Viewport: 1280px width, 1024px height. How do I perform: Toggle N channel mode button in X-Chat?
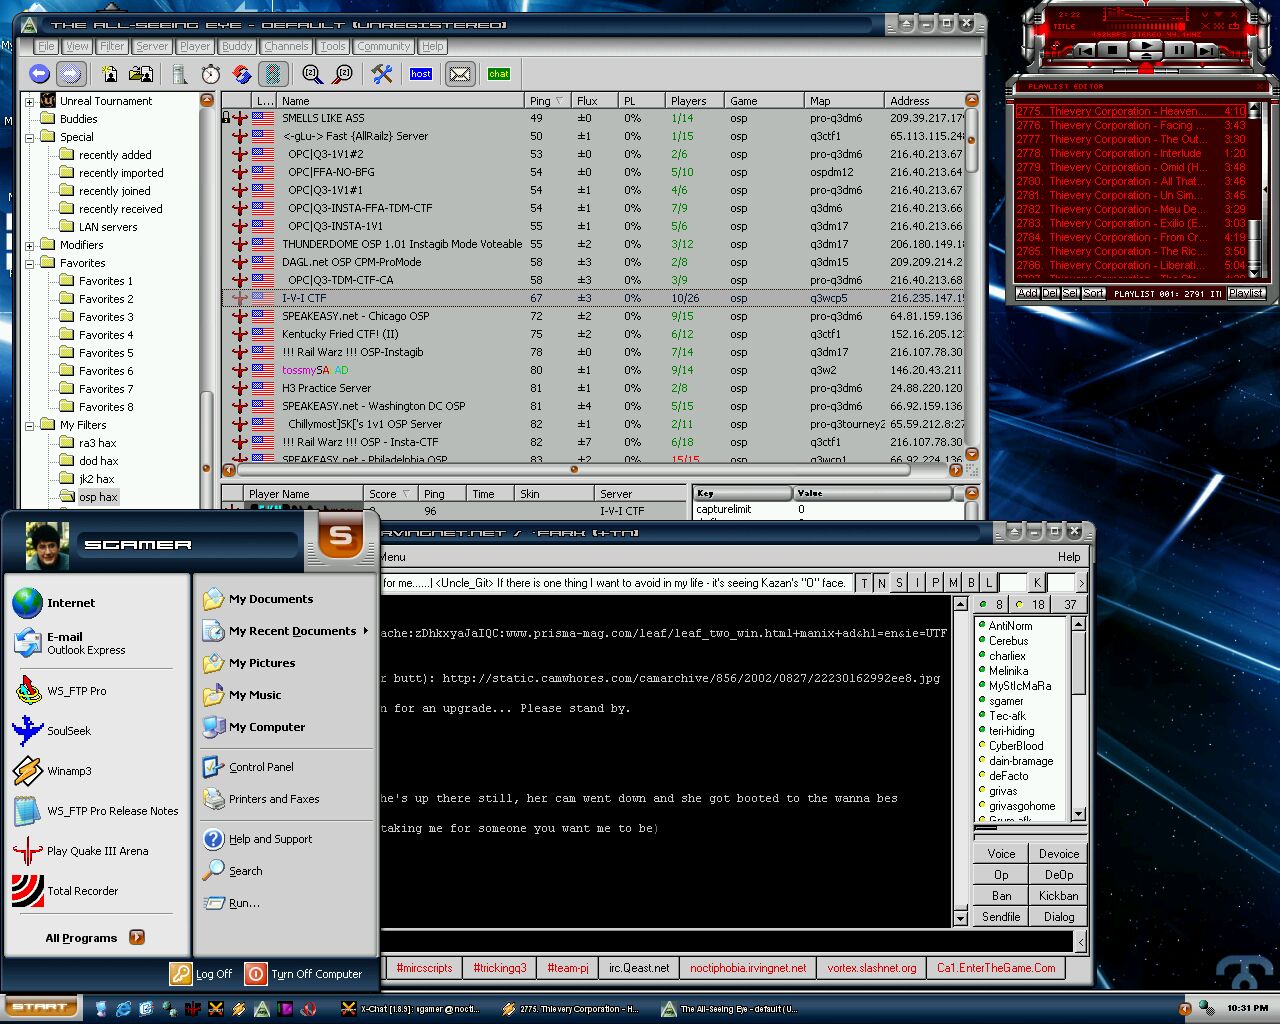[x=881, y=583]
